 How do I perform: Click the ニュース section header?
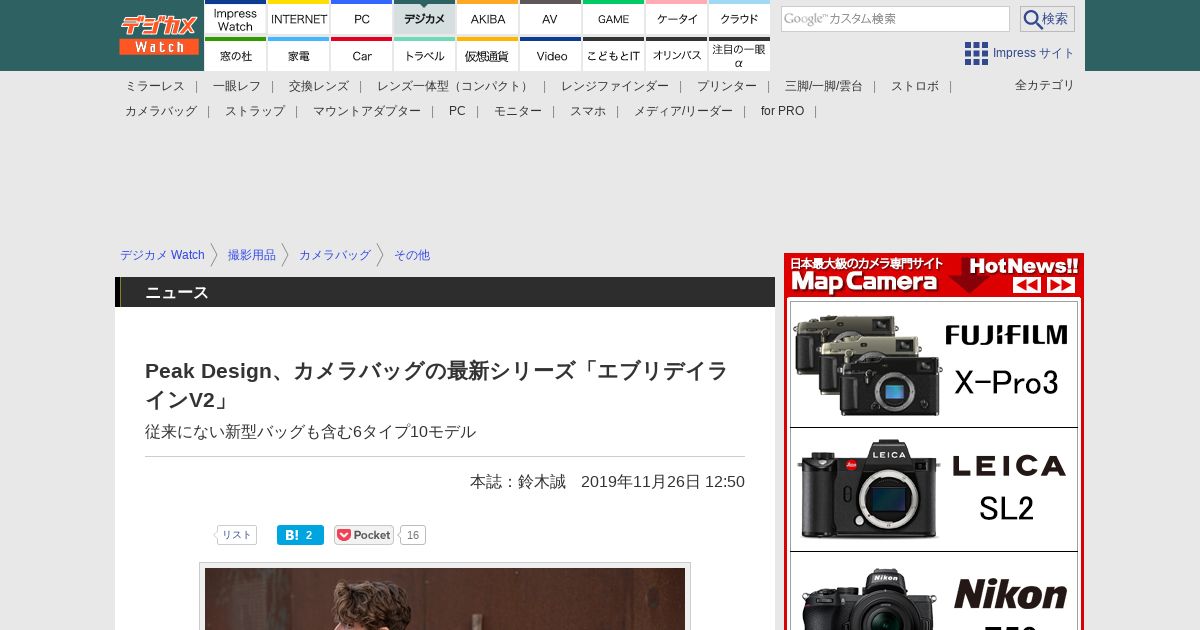click(x=445, y=292)
